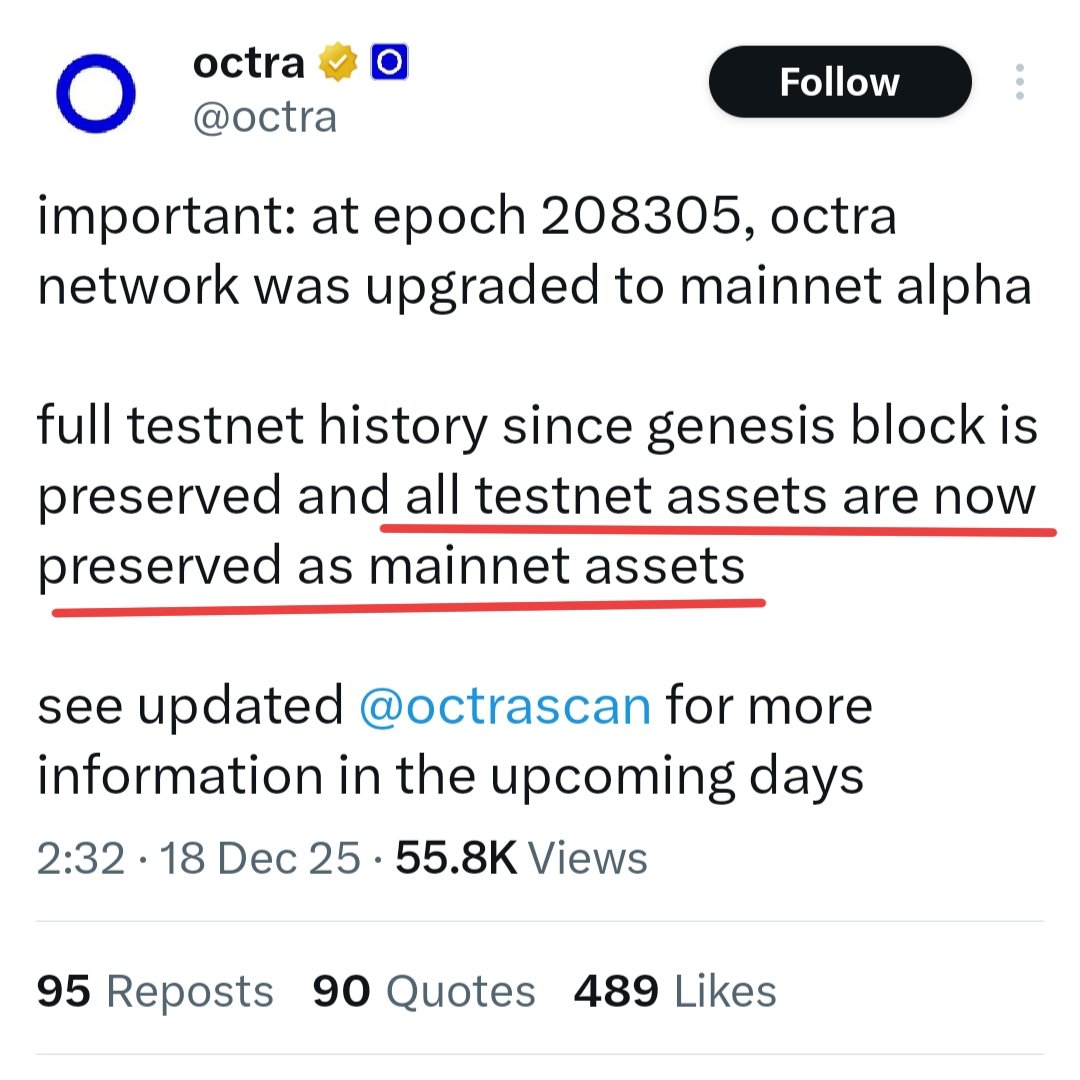The width and height of the screenshot is (1080, 1080).
Task: Open the octra display name
Action: pos(248,65)
